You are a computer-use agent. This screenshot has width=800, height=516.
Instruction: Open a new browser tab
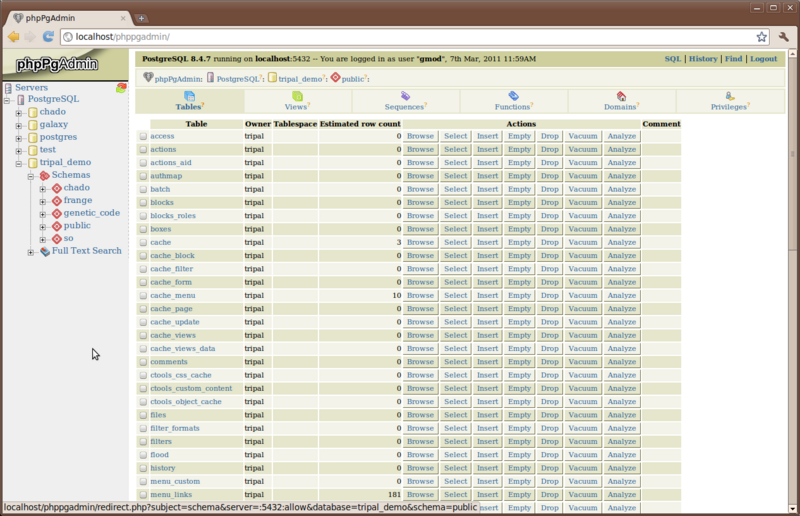(x=141, y=18)
